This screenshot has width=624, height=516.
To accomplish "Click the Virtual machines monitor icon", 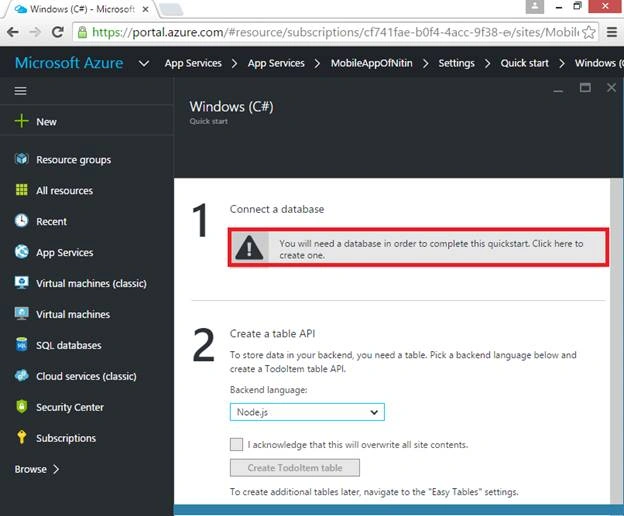I will point(21,313).
